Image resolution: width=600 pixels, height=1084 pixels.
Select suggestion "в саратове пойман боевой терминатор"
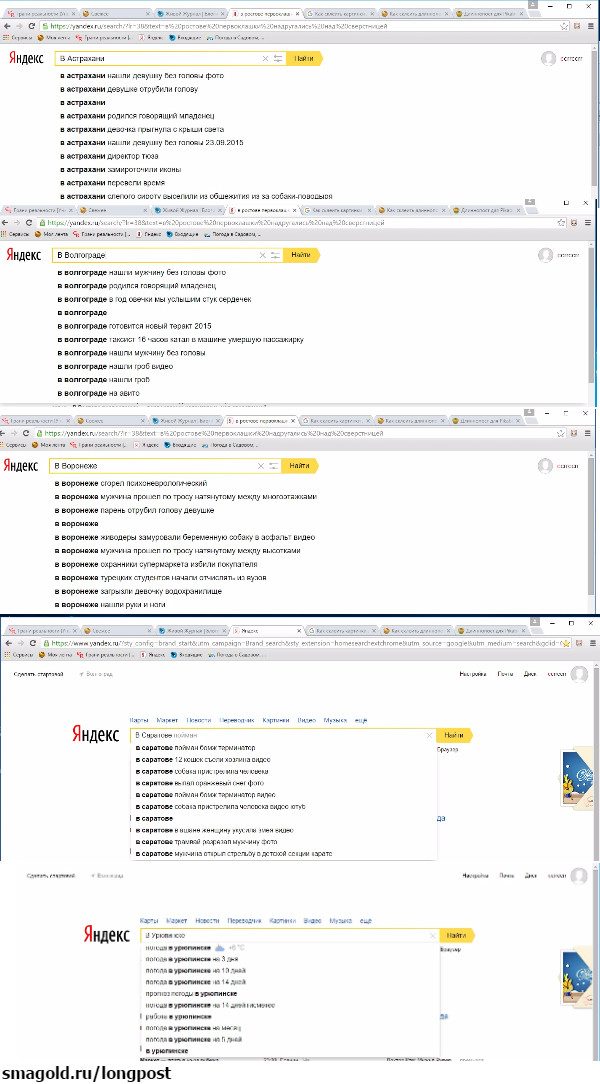pyautogui.click(x=195, y=747)
